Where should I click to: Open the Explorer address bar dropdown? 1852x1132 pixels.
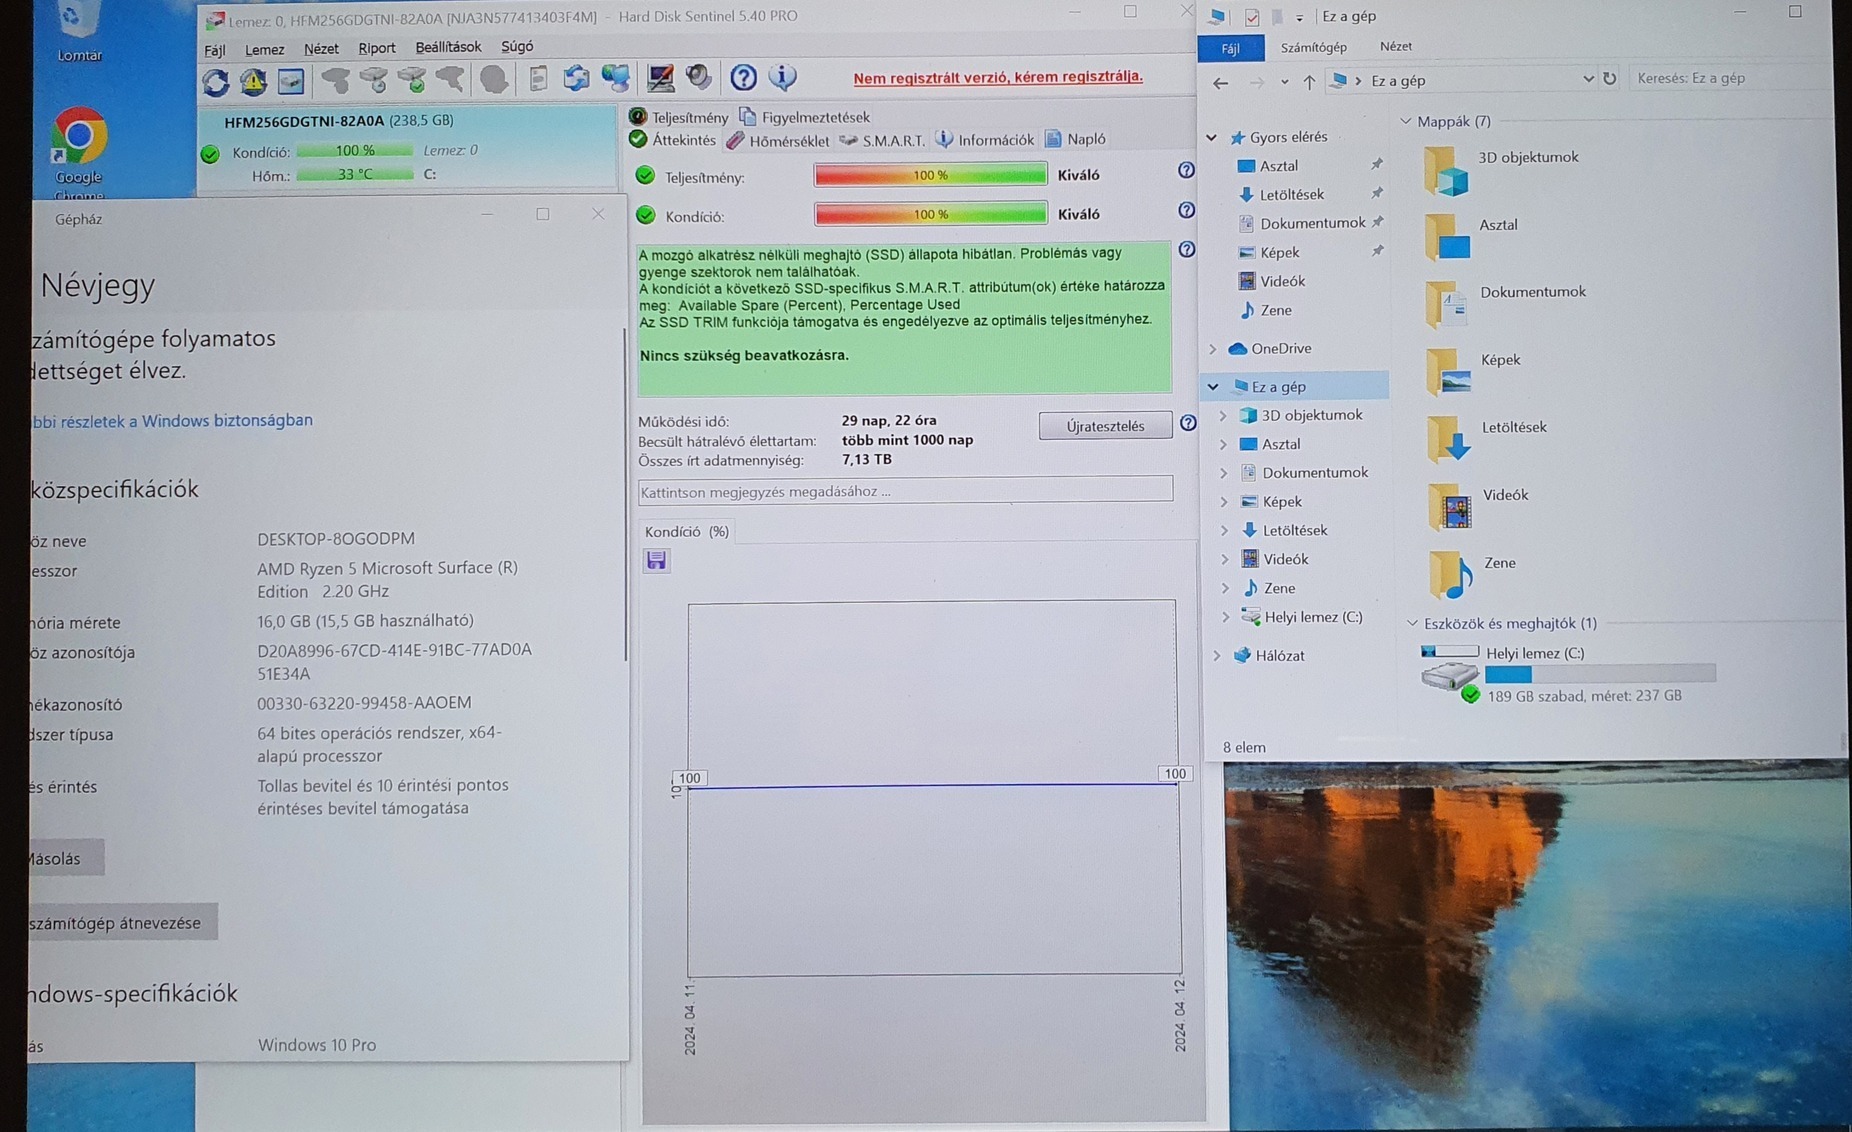tap(1587, 79)
